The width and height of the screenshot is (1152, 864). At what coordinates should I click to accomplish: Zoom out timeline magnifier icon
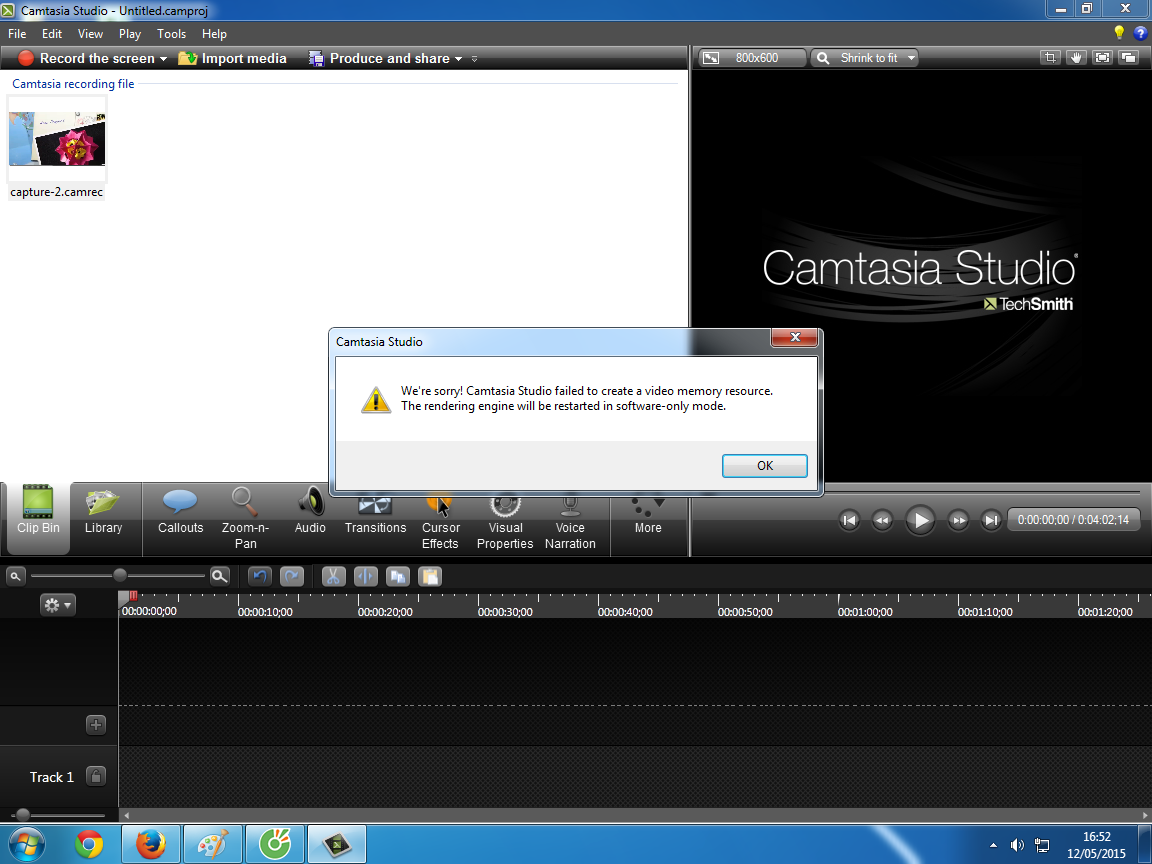click(15, 576)
